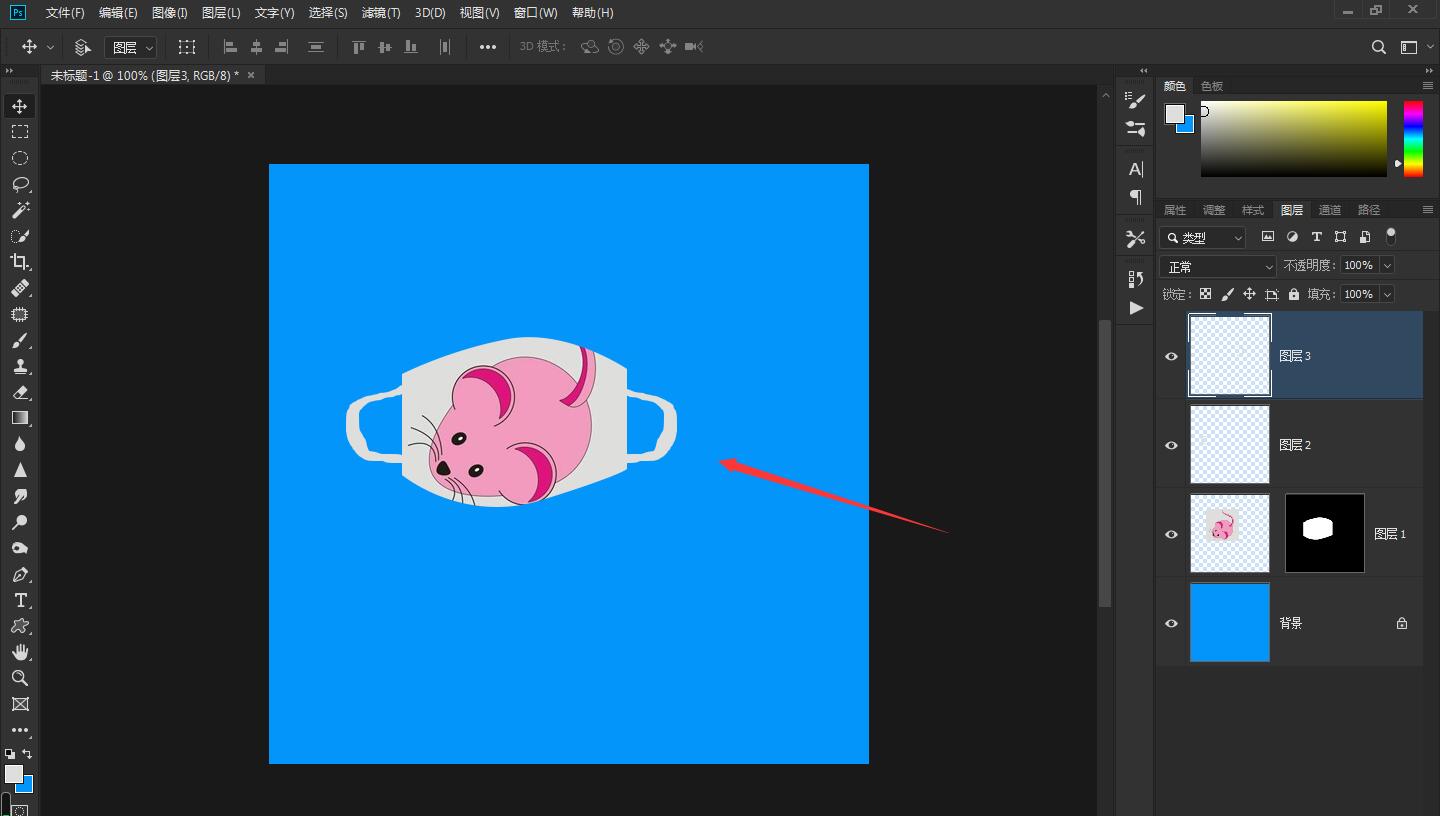
Task: Select the Eraser tool
Action: click(x=19, y=392)
